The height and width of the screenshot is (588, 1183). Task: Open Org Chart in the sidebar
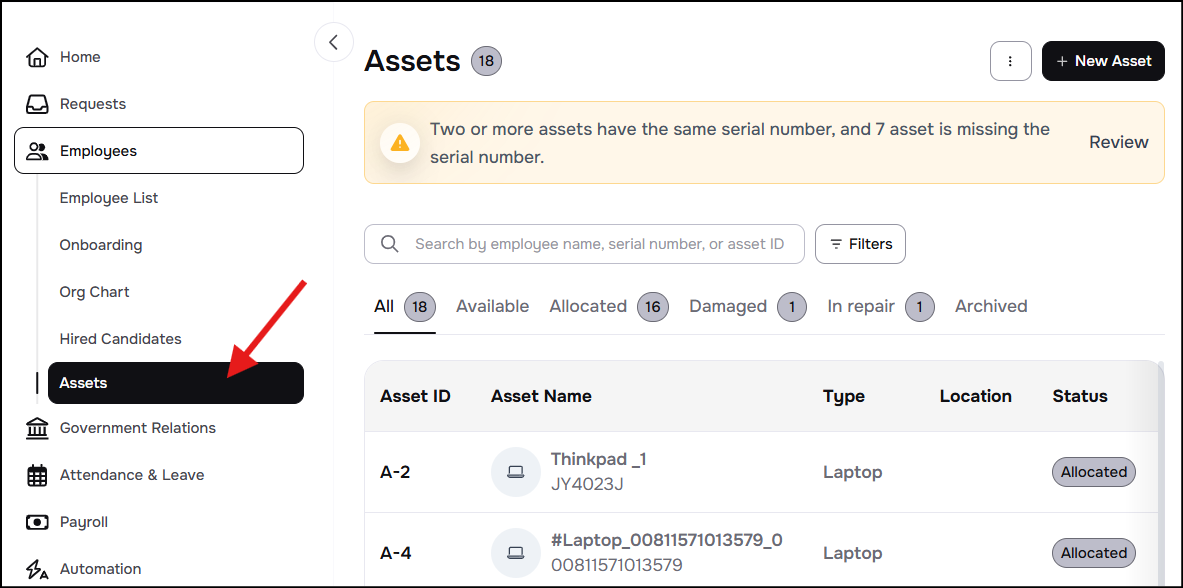(x=95, y=292)
